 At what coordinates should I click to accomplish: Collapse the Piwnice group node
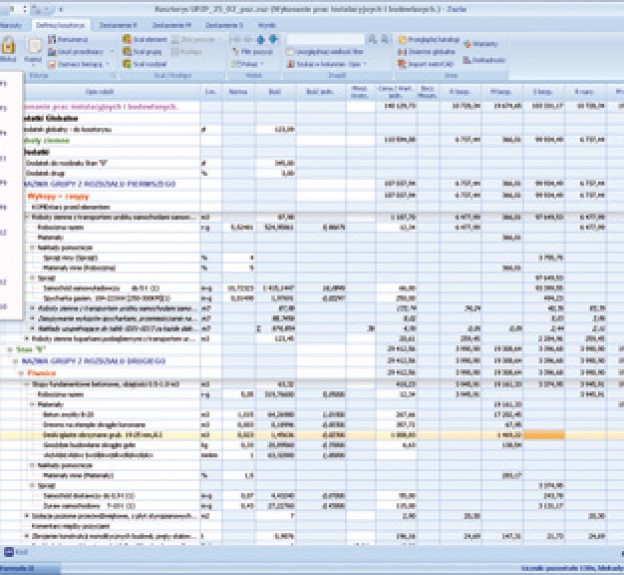pos(21,373)
